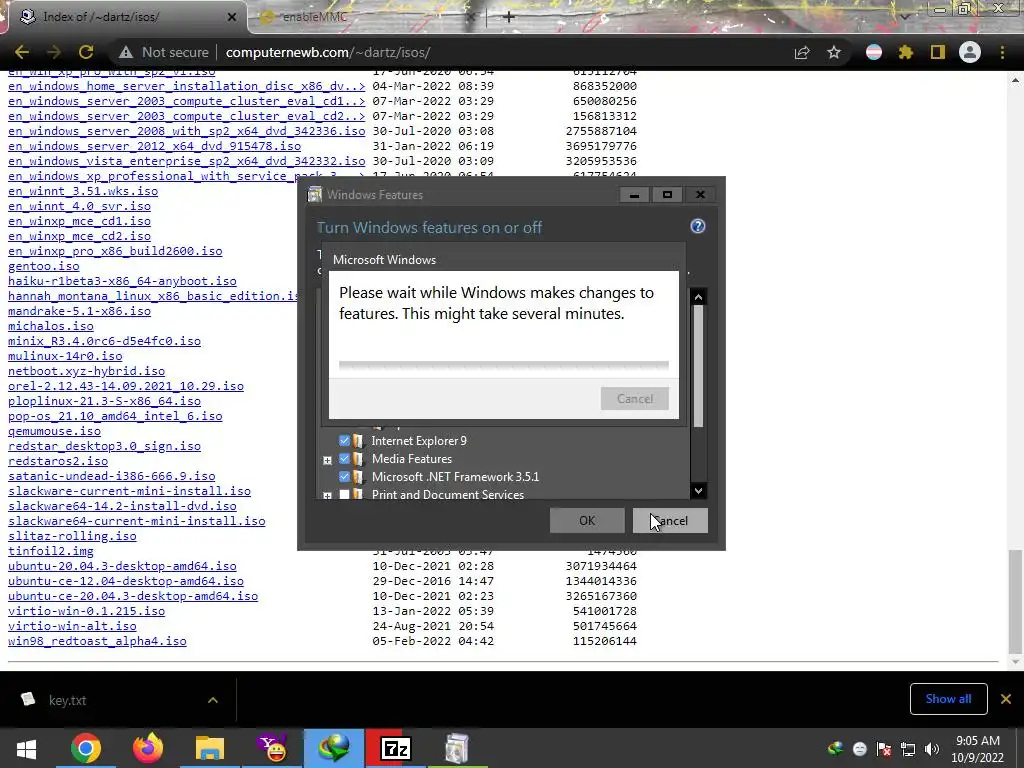
Task: Reload the page with the refresh icon
Action: click(x=86, y=52)
